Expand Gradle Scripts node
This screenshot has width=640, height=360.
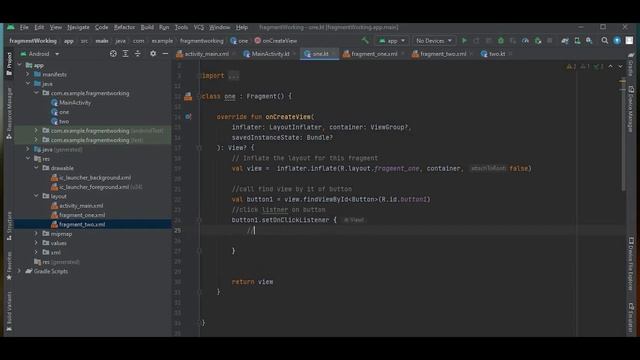pos(19,271)
